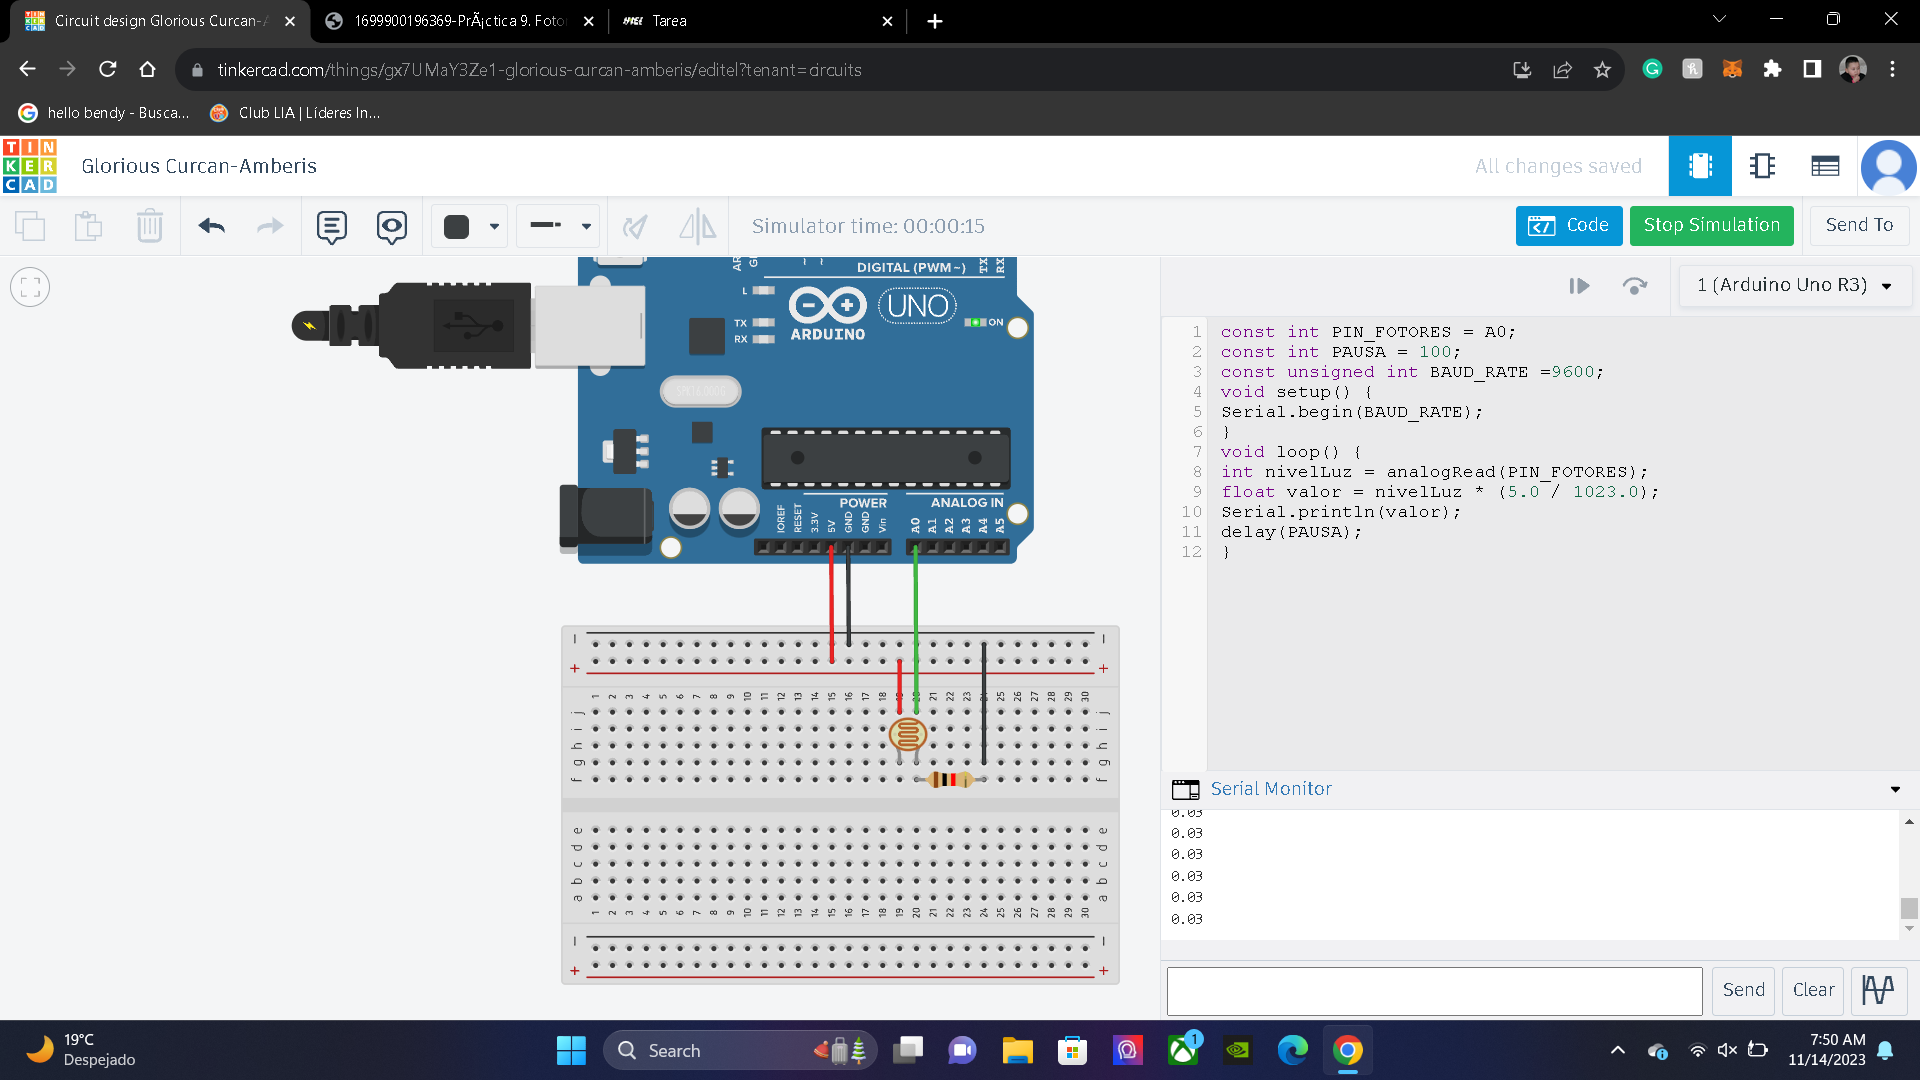
Task: Expand the wire type dropdown
Action: [x=558, y=226]
